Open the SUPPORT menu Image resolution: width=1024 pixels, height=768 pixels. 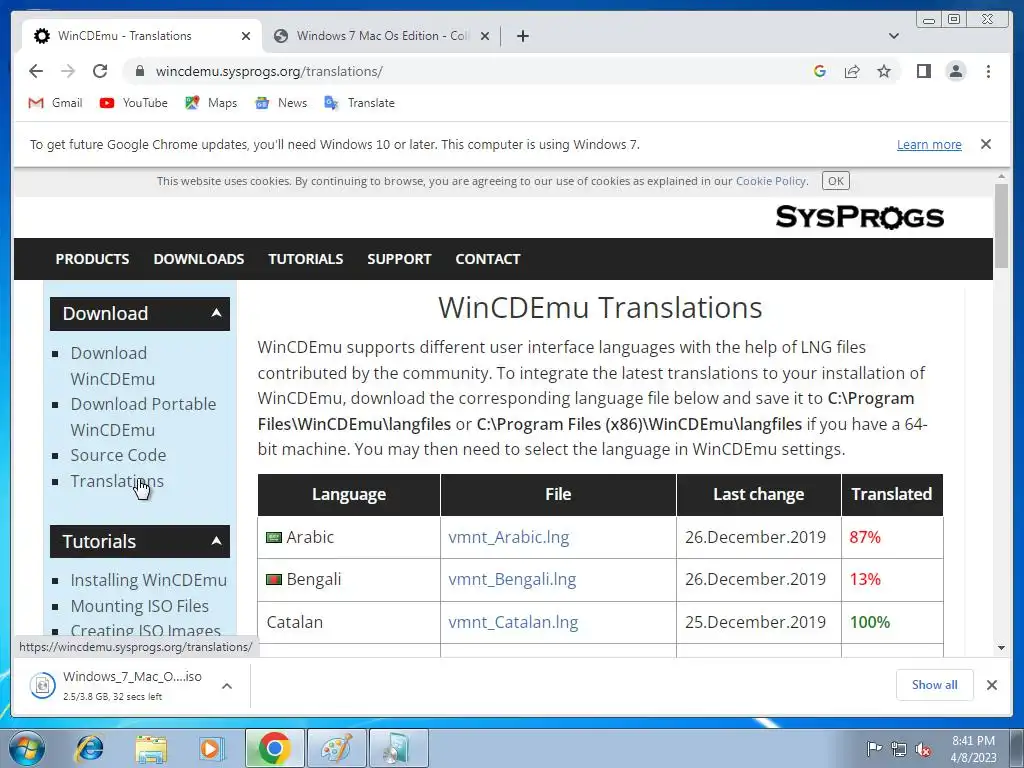399,259
